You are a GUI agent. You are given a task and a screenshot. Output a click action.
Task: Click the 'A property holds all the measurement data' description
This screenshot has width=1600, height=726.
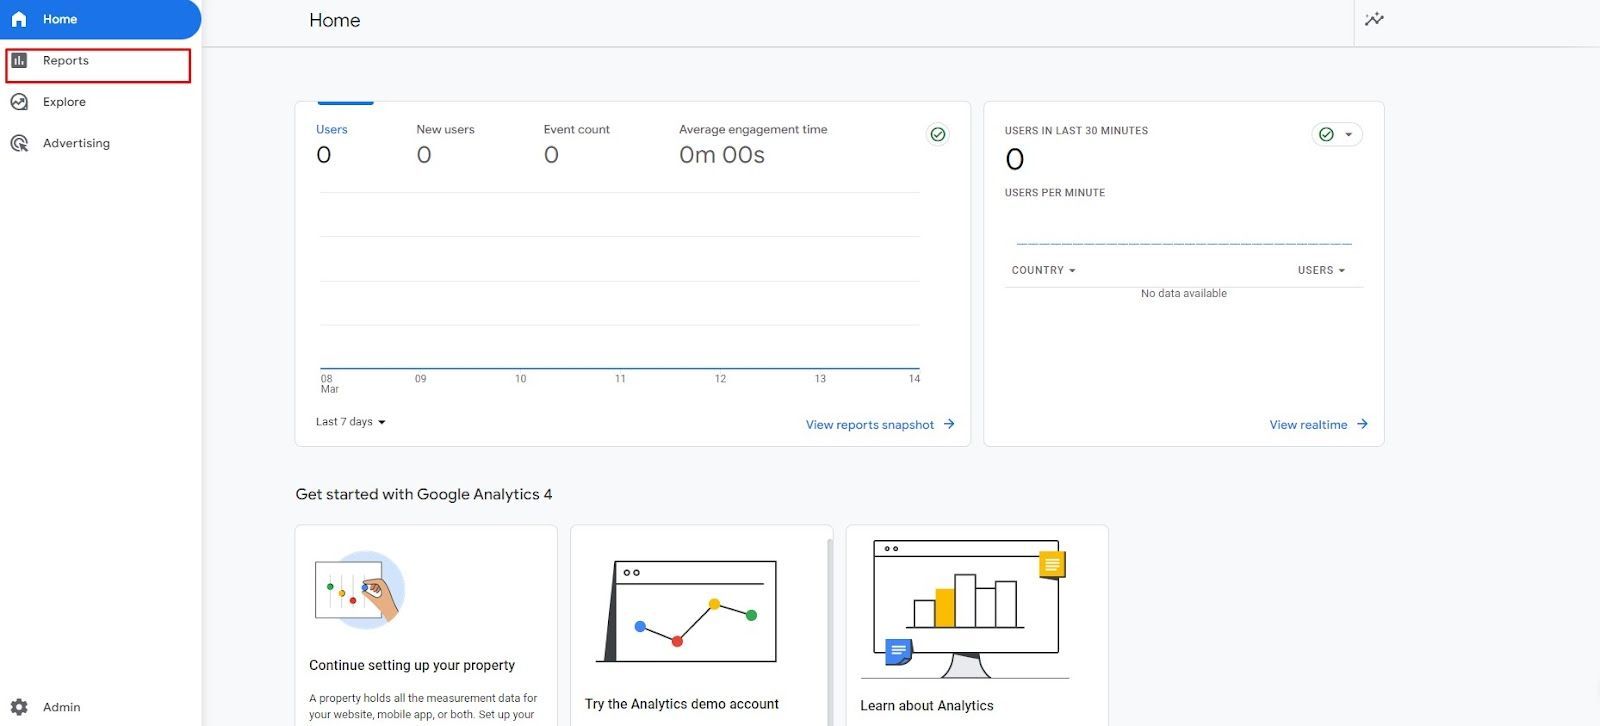[423, 707]
